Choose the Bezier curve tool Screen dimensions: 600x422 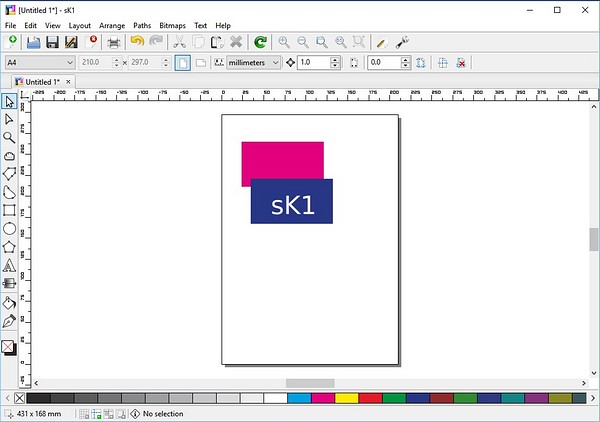pyautogui.click(x=9, y=192)
